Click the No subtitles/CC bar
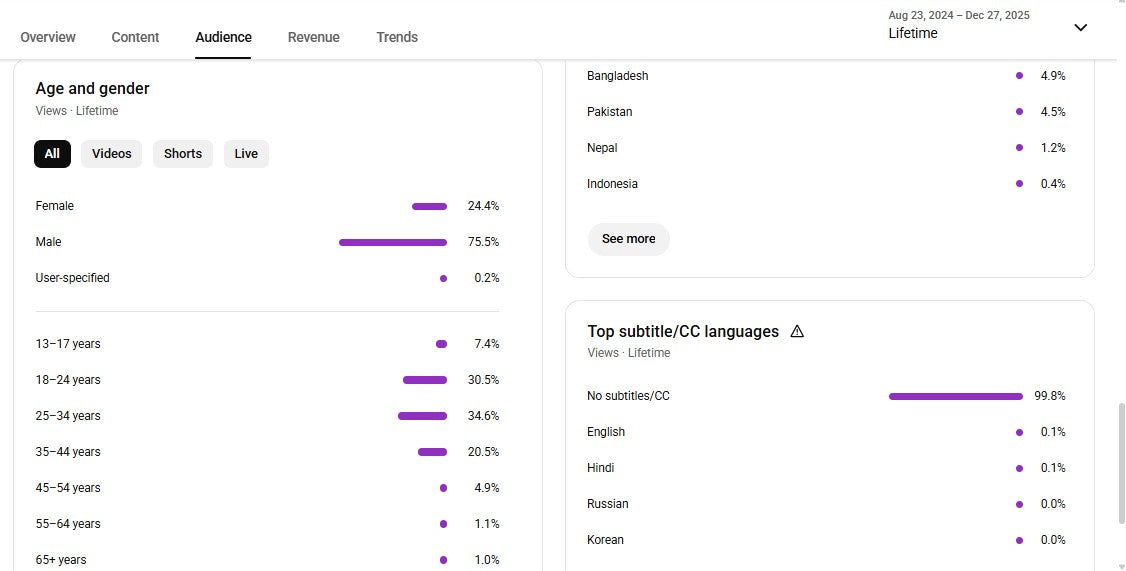Screen dimensions: 1126x571 (x=955, y=396)
